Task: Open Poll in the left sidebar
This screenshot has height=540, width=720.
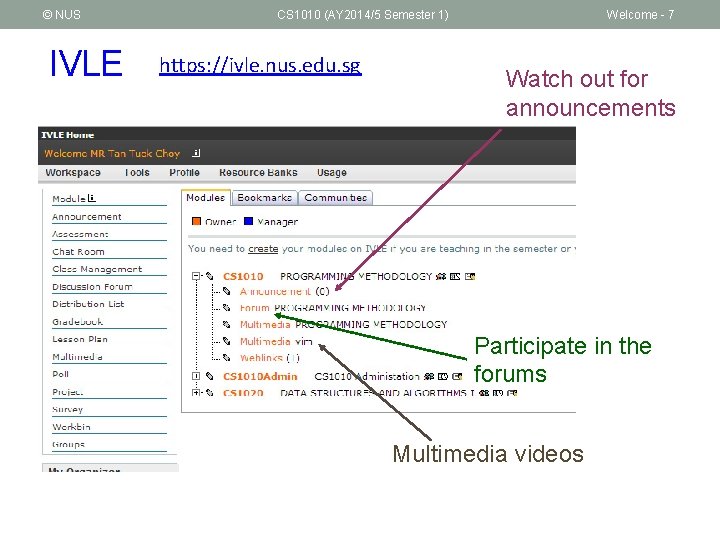Action: click(x=61, y=374)
